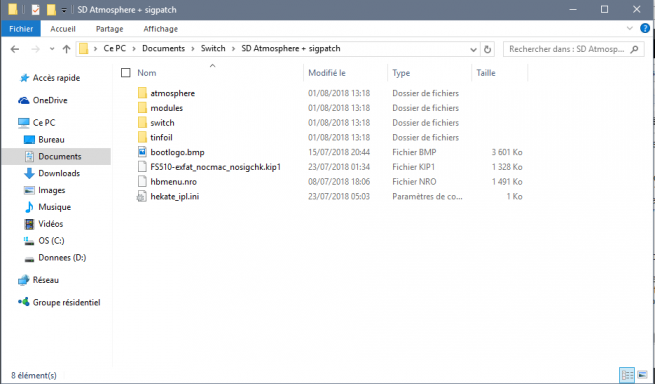This screenshot has width=655, height=384.
Task: Go up one folder level arrow
Action: [66, 49]
